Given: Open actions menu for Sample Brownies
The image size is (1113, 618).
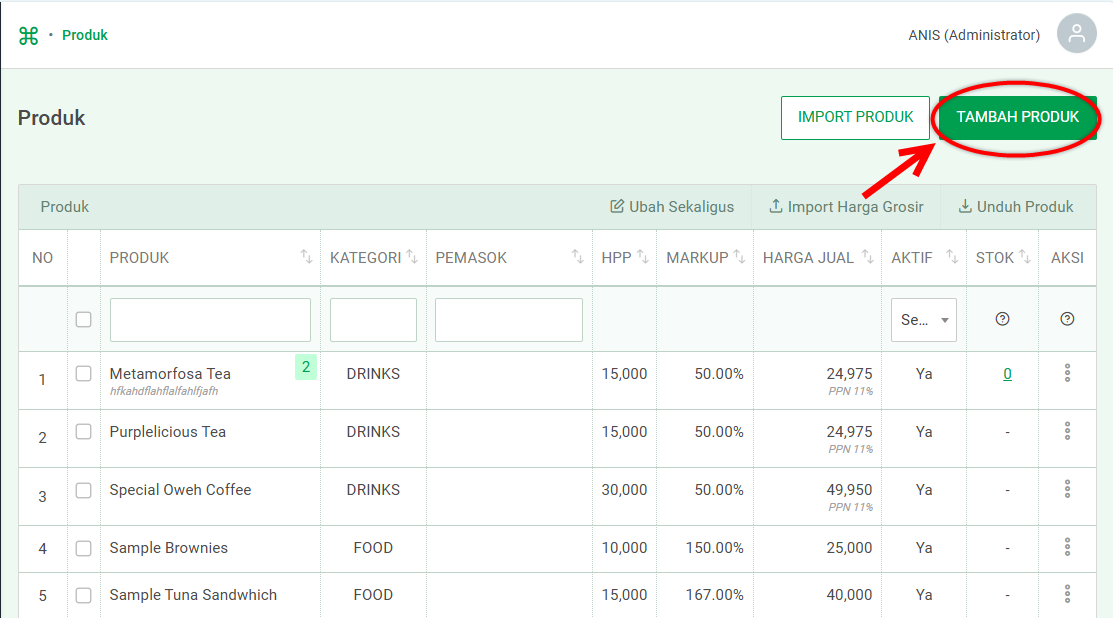Looking at the screenshot, I should point(1067,547).
